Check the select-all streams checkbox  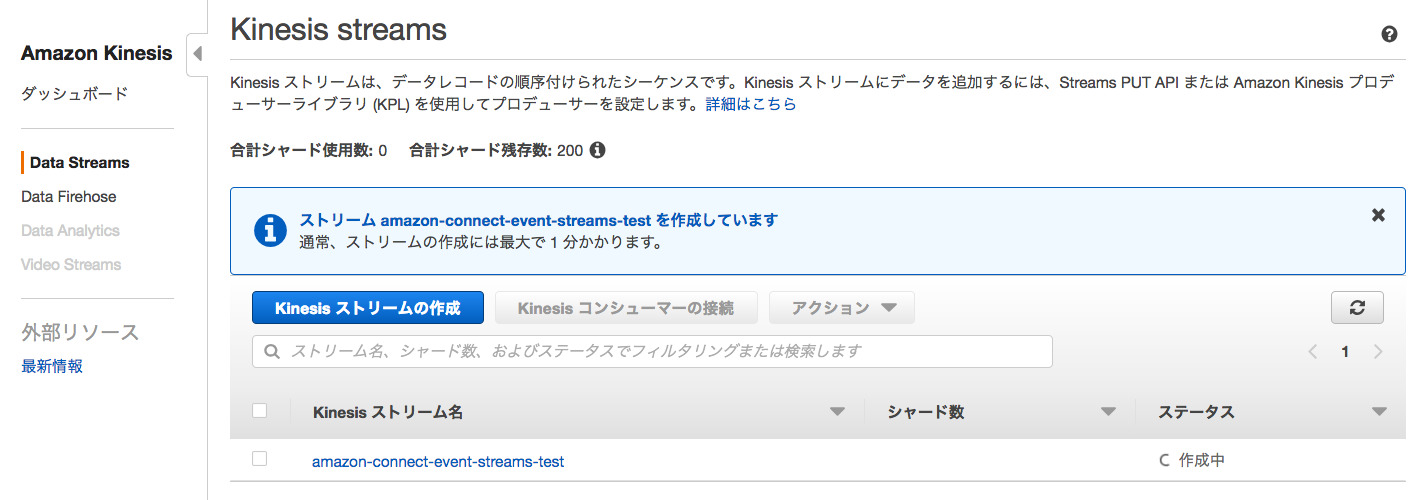[260, 411]
